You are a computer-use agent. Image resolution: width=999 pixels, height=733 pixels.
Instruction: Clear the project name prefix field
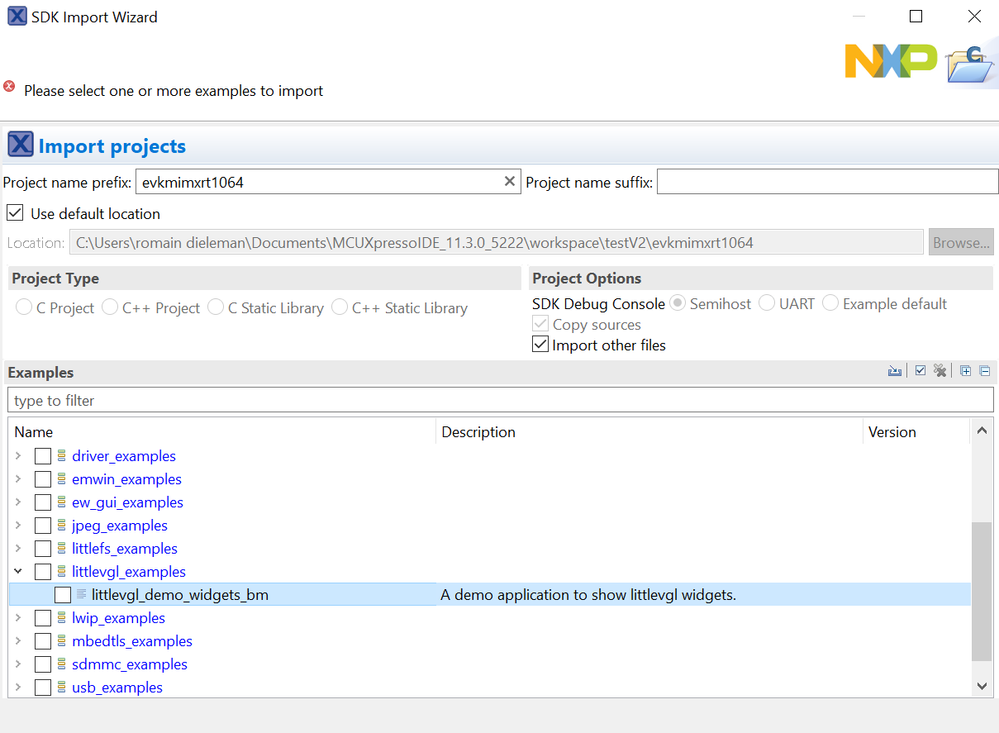pyautogui.click(x=510, y=181)
